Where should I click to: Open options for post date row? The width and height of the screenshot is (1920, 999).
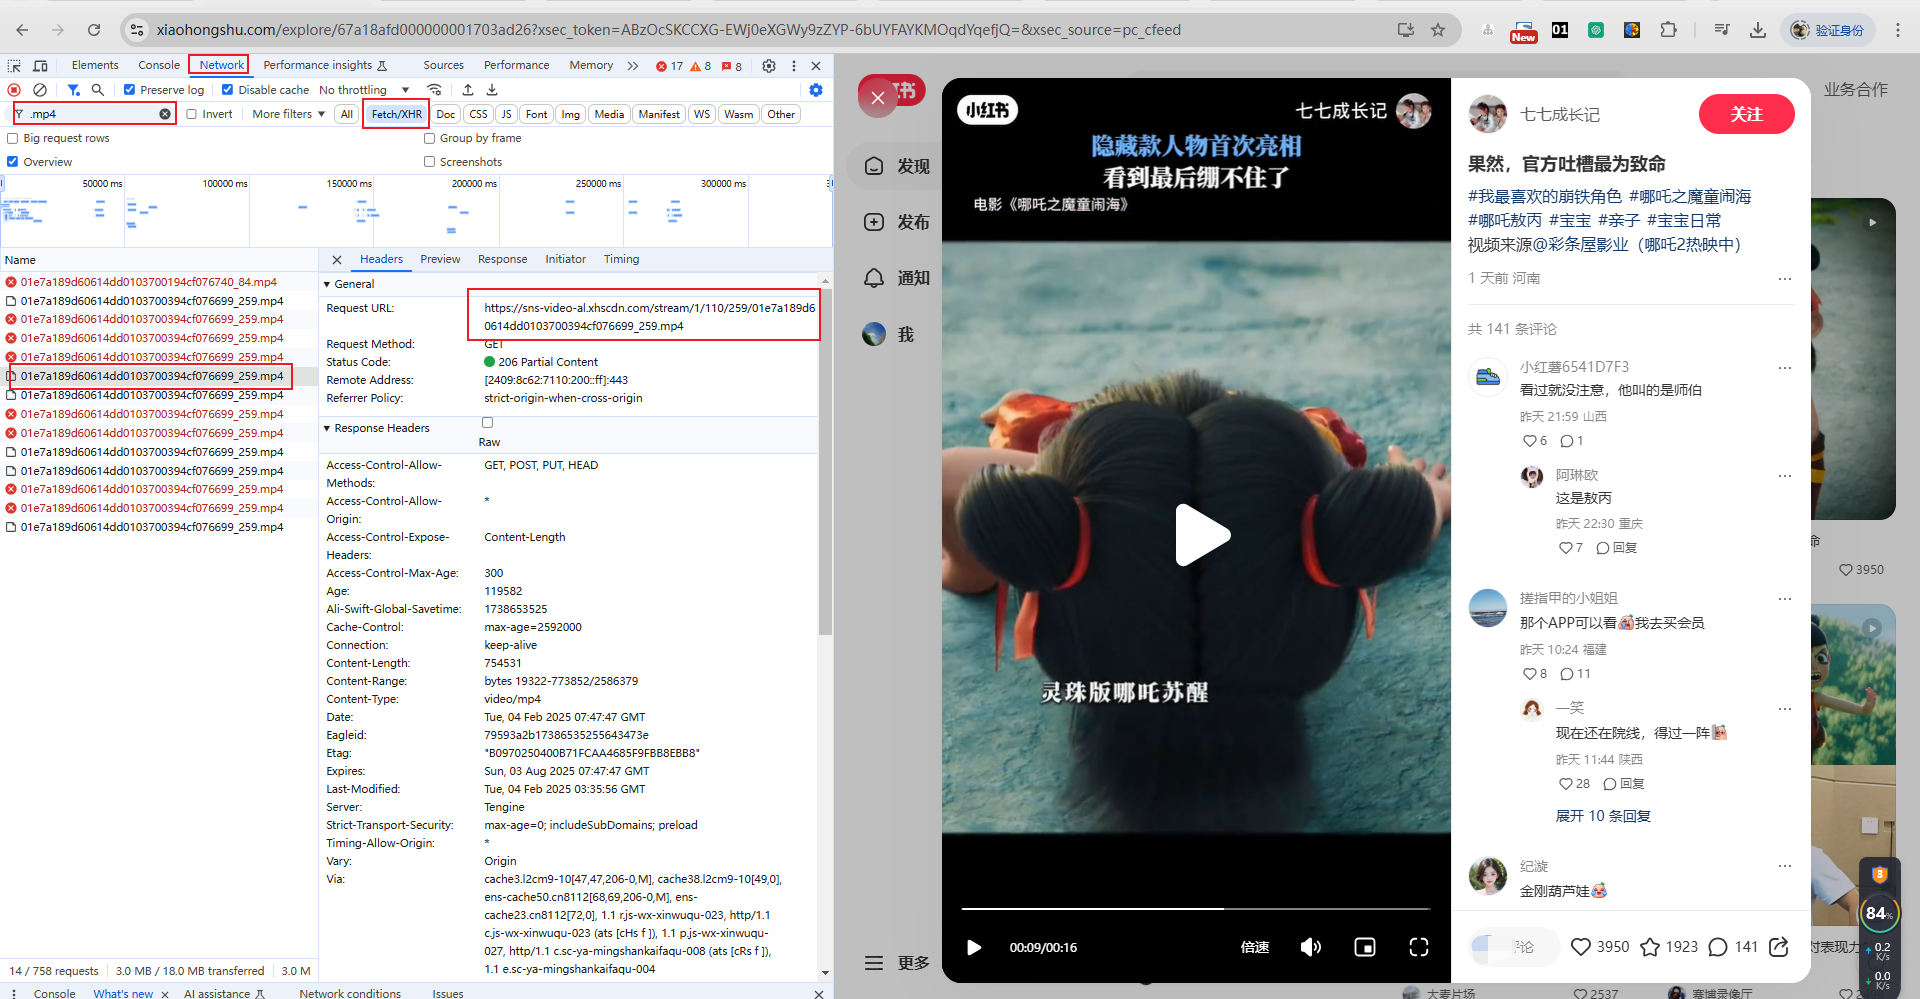(x=1785, y=279)
